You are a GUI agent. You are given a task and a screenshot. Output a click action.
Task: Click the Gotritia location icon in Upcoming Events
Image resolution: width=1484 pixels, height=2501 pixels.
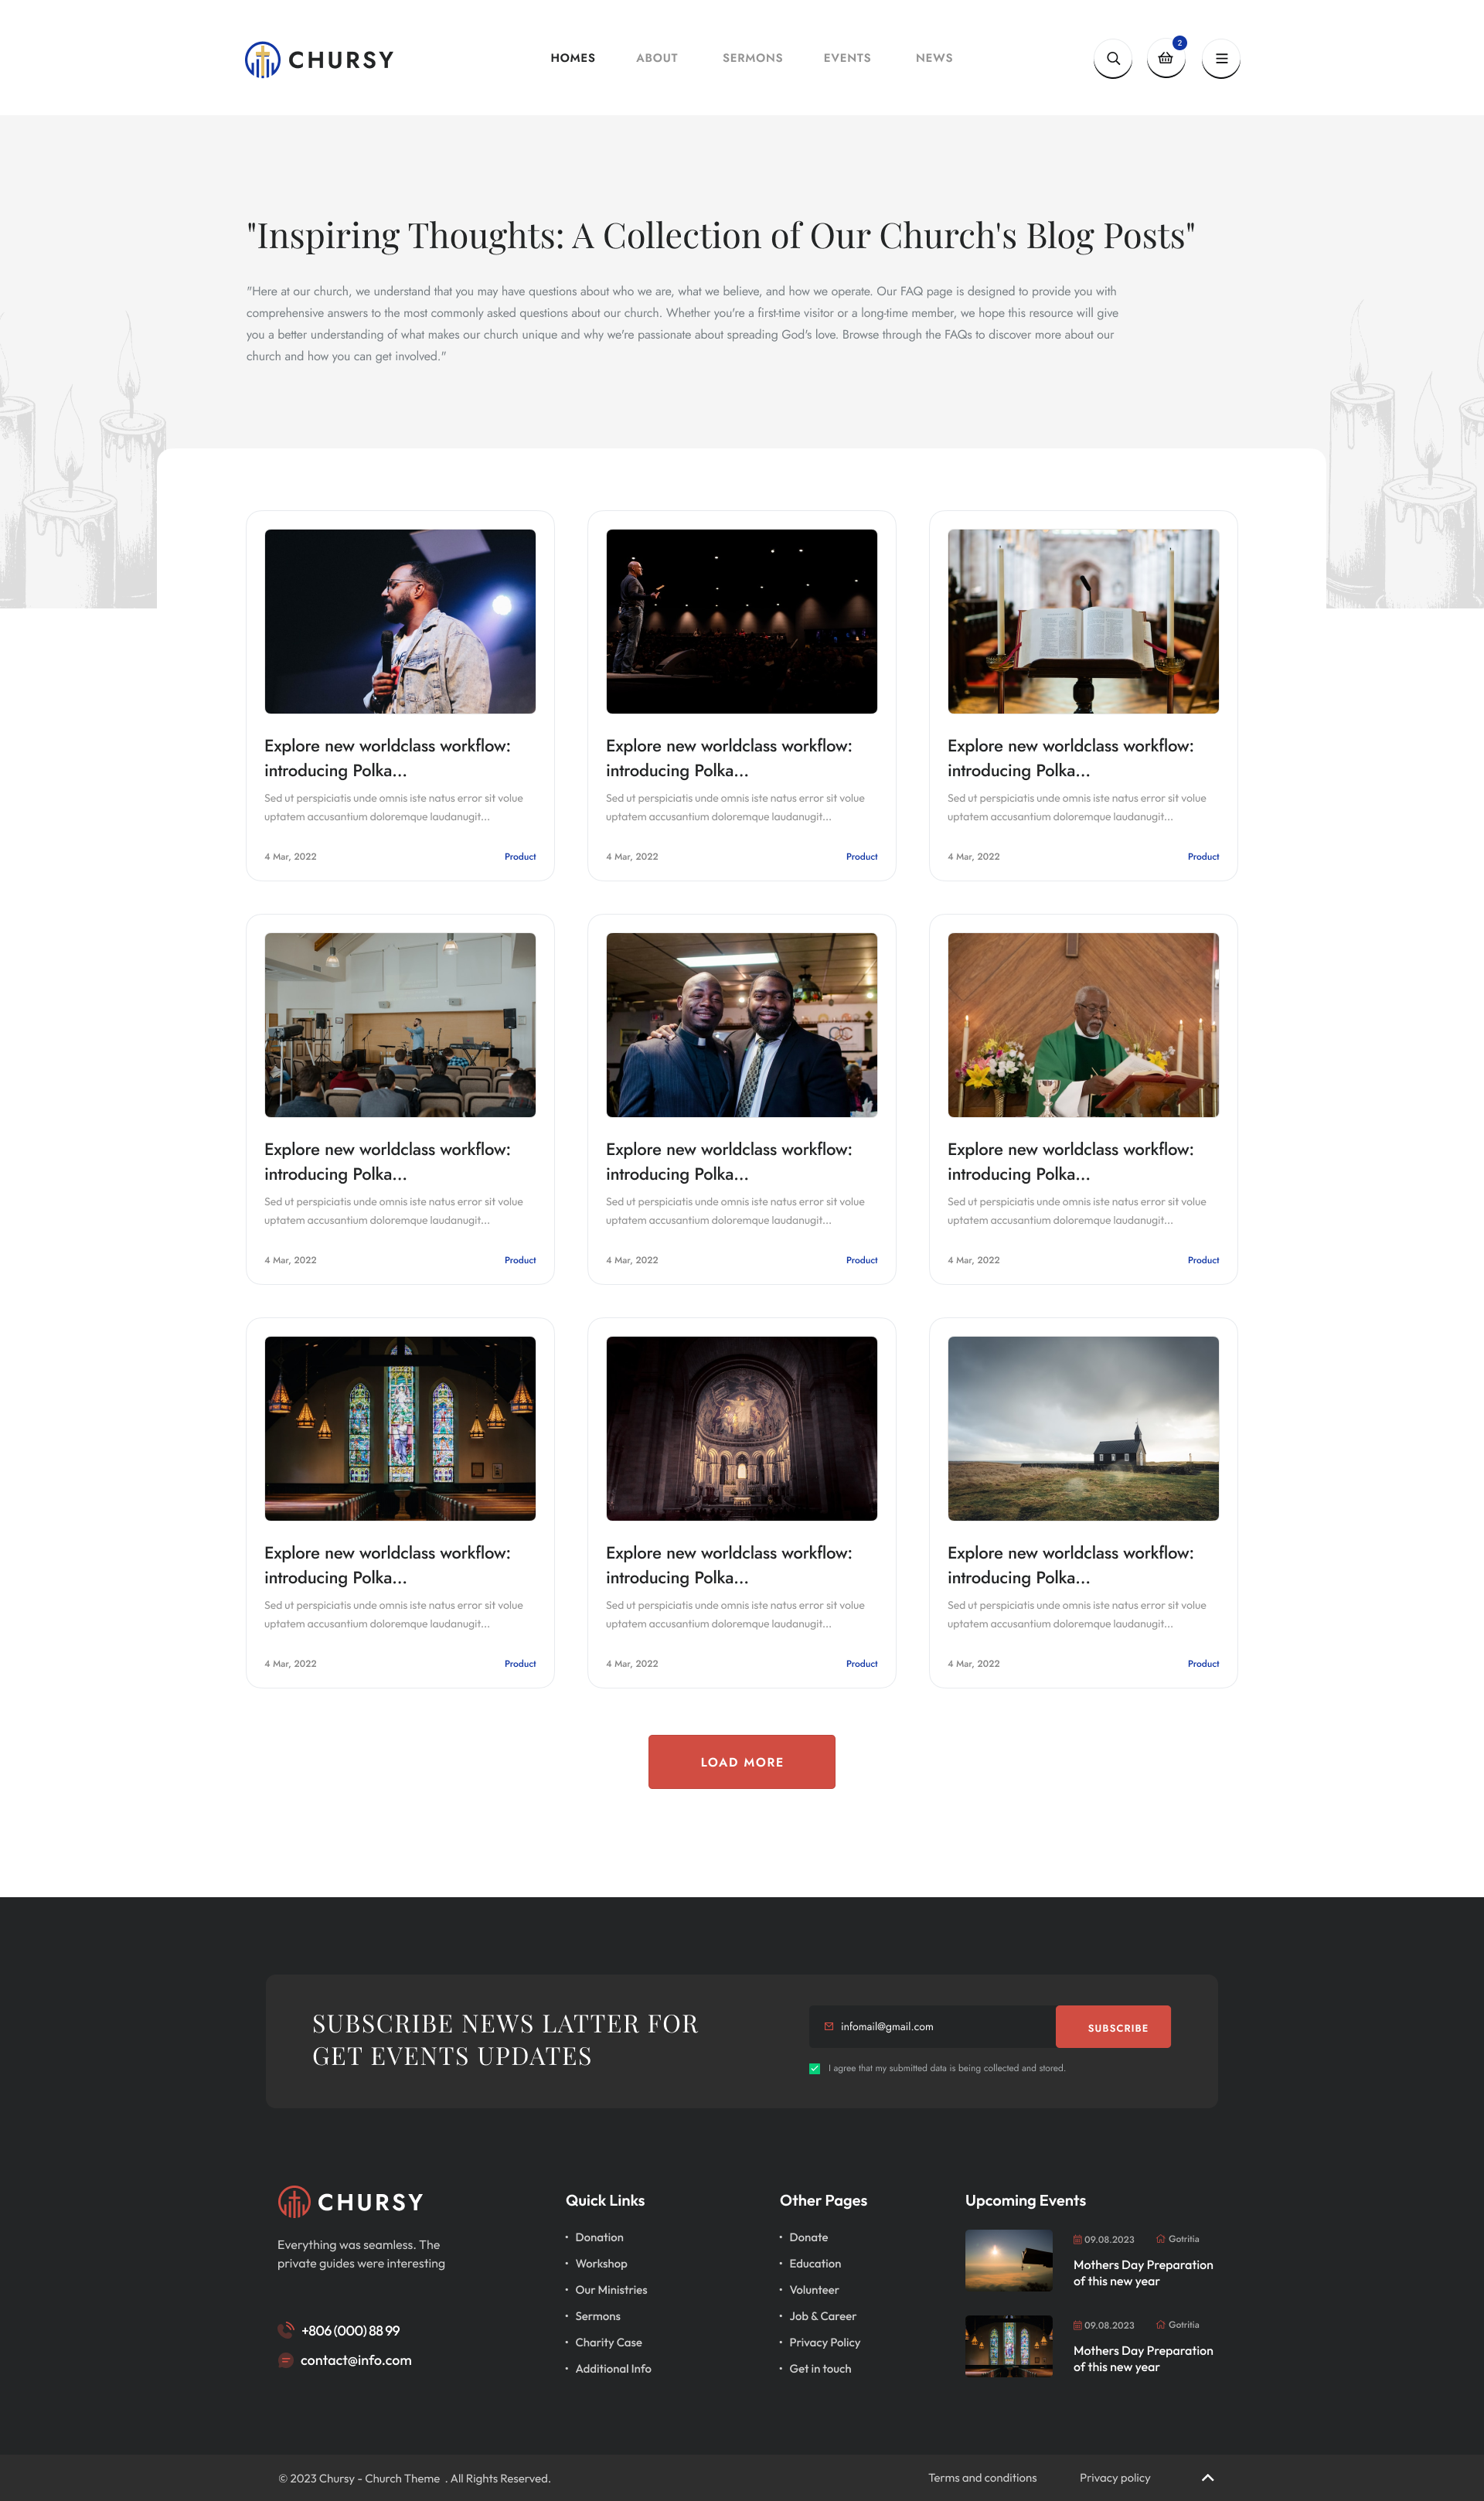click(1162, 2239)
